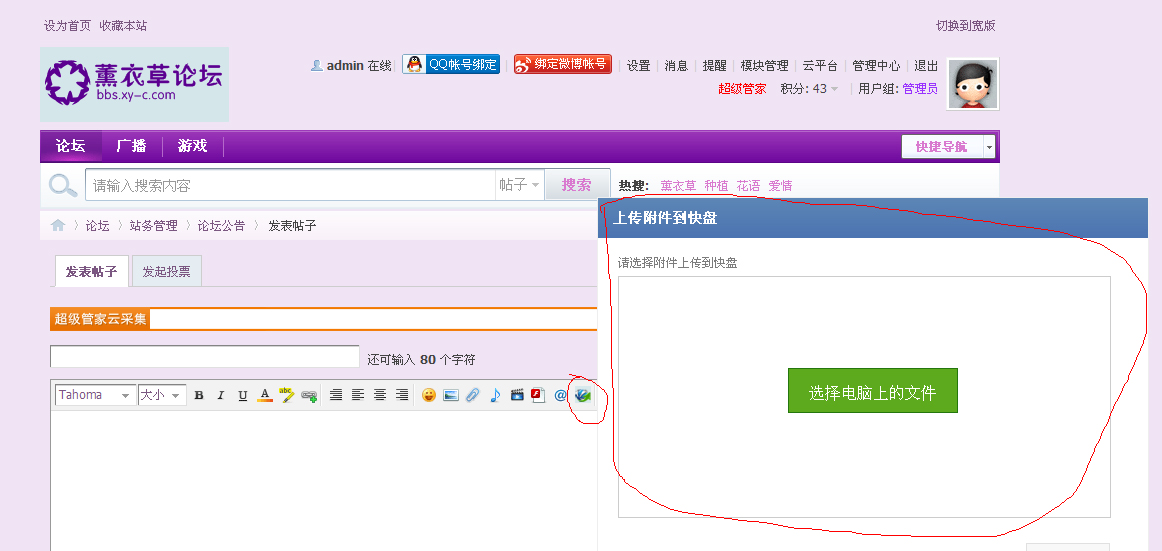Click the magnifier search icon
Image resolution: width=1162 pixels, height=551 pixels.
click(64, 185)
